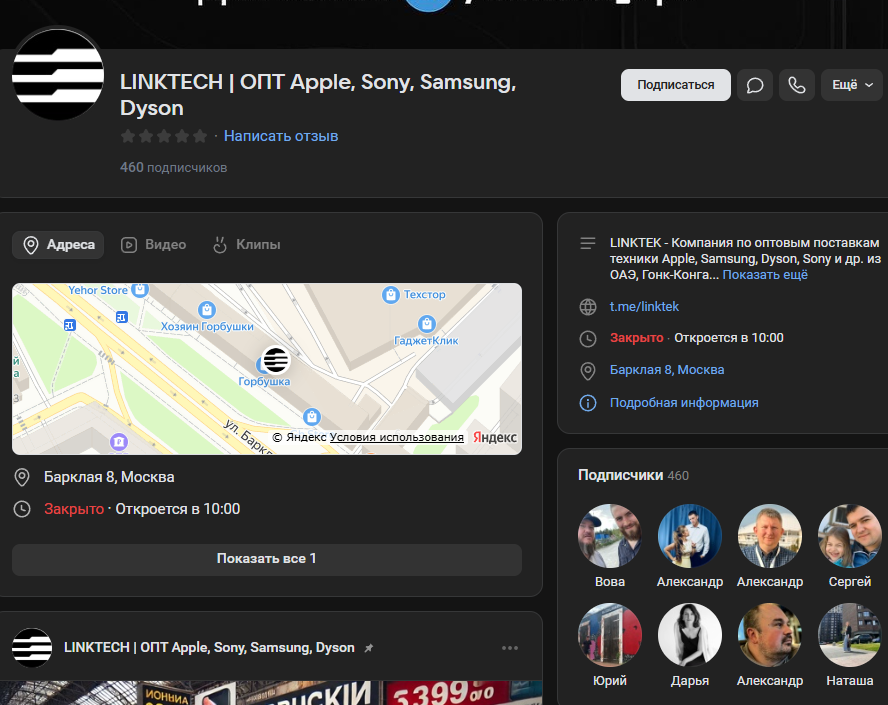Image resolution: width=888 pixels, height=705 pixels.
Task: Click the LINKTECH header profile avatar
Action: [58, 74]
